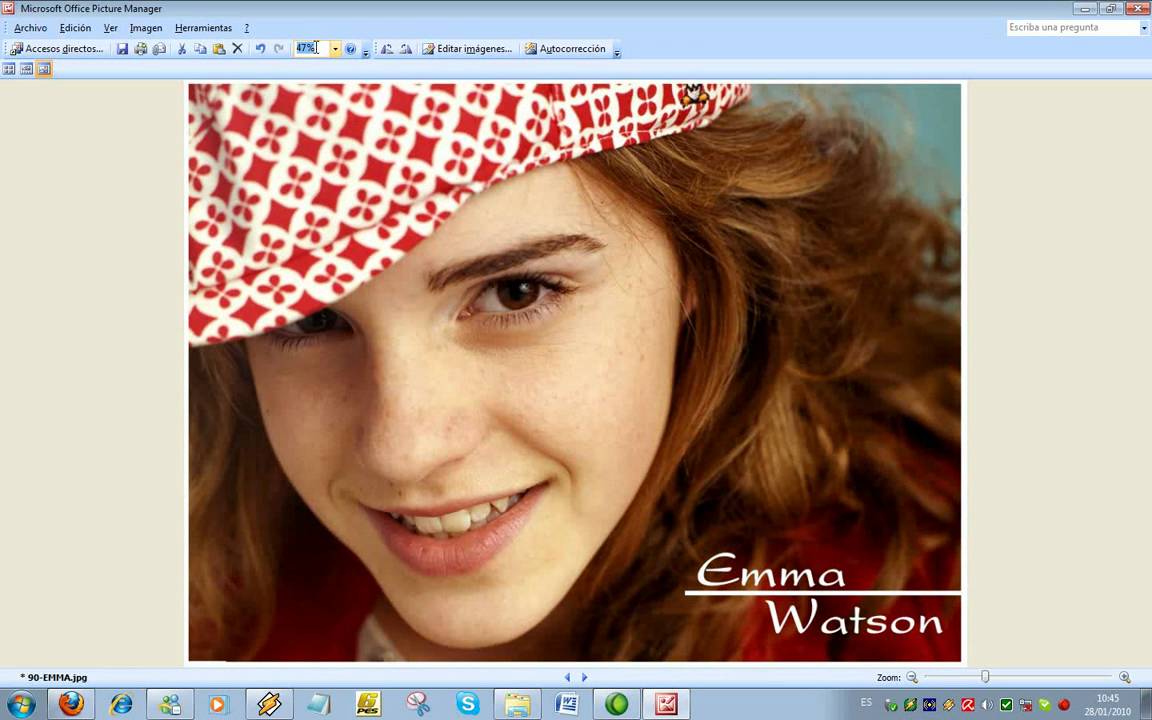This screenshot has height=720, width=1152.
Task: Expand the zoom percentage dropdown arrow
Action: [x=335, y=48]
